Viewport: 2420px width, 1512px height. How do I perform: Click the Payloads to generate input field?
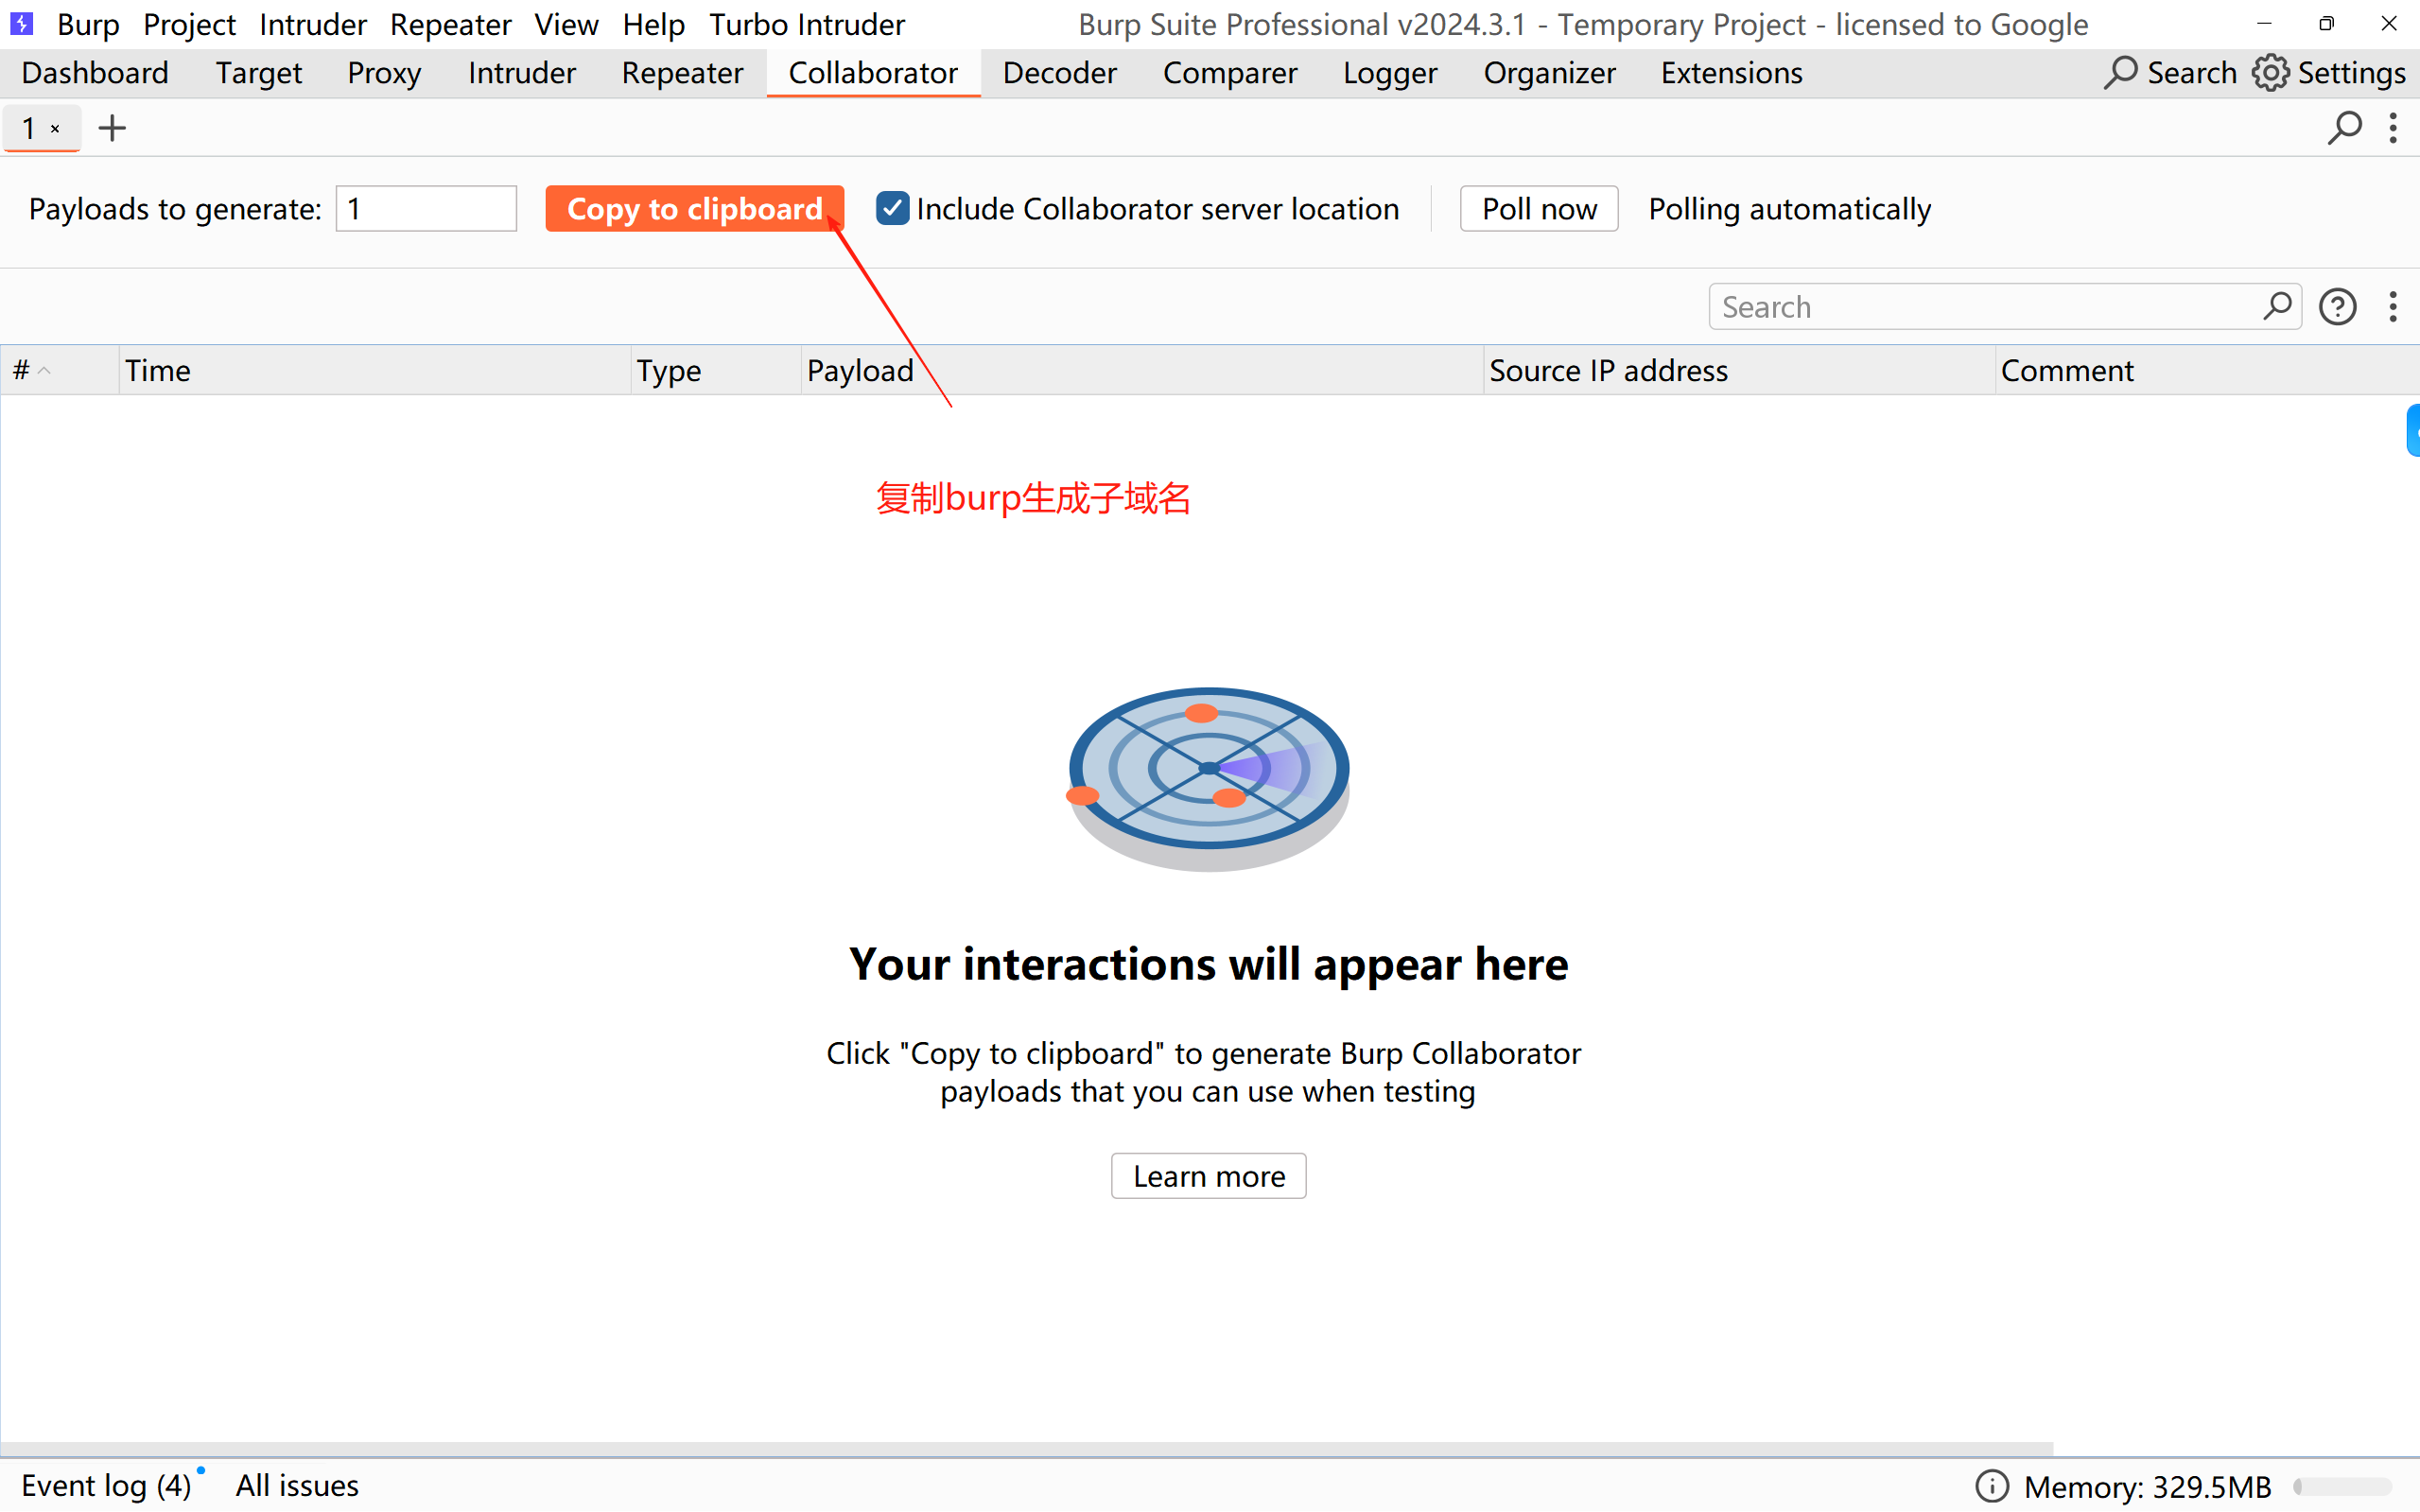tap(426, 209)
